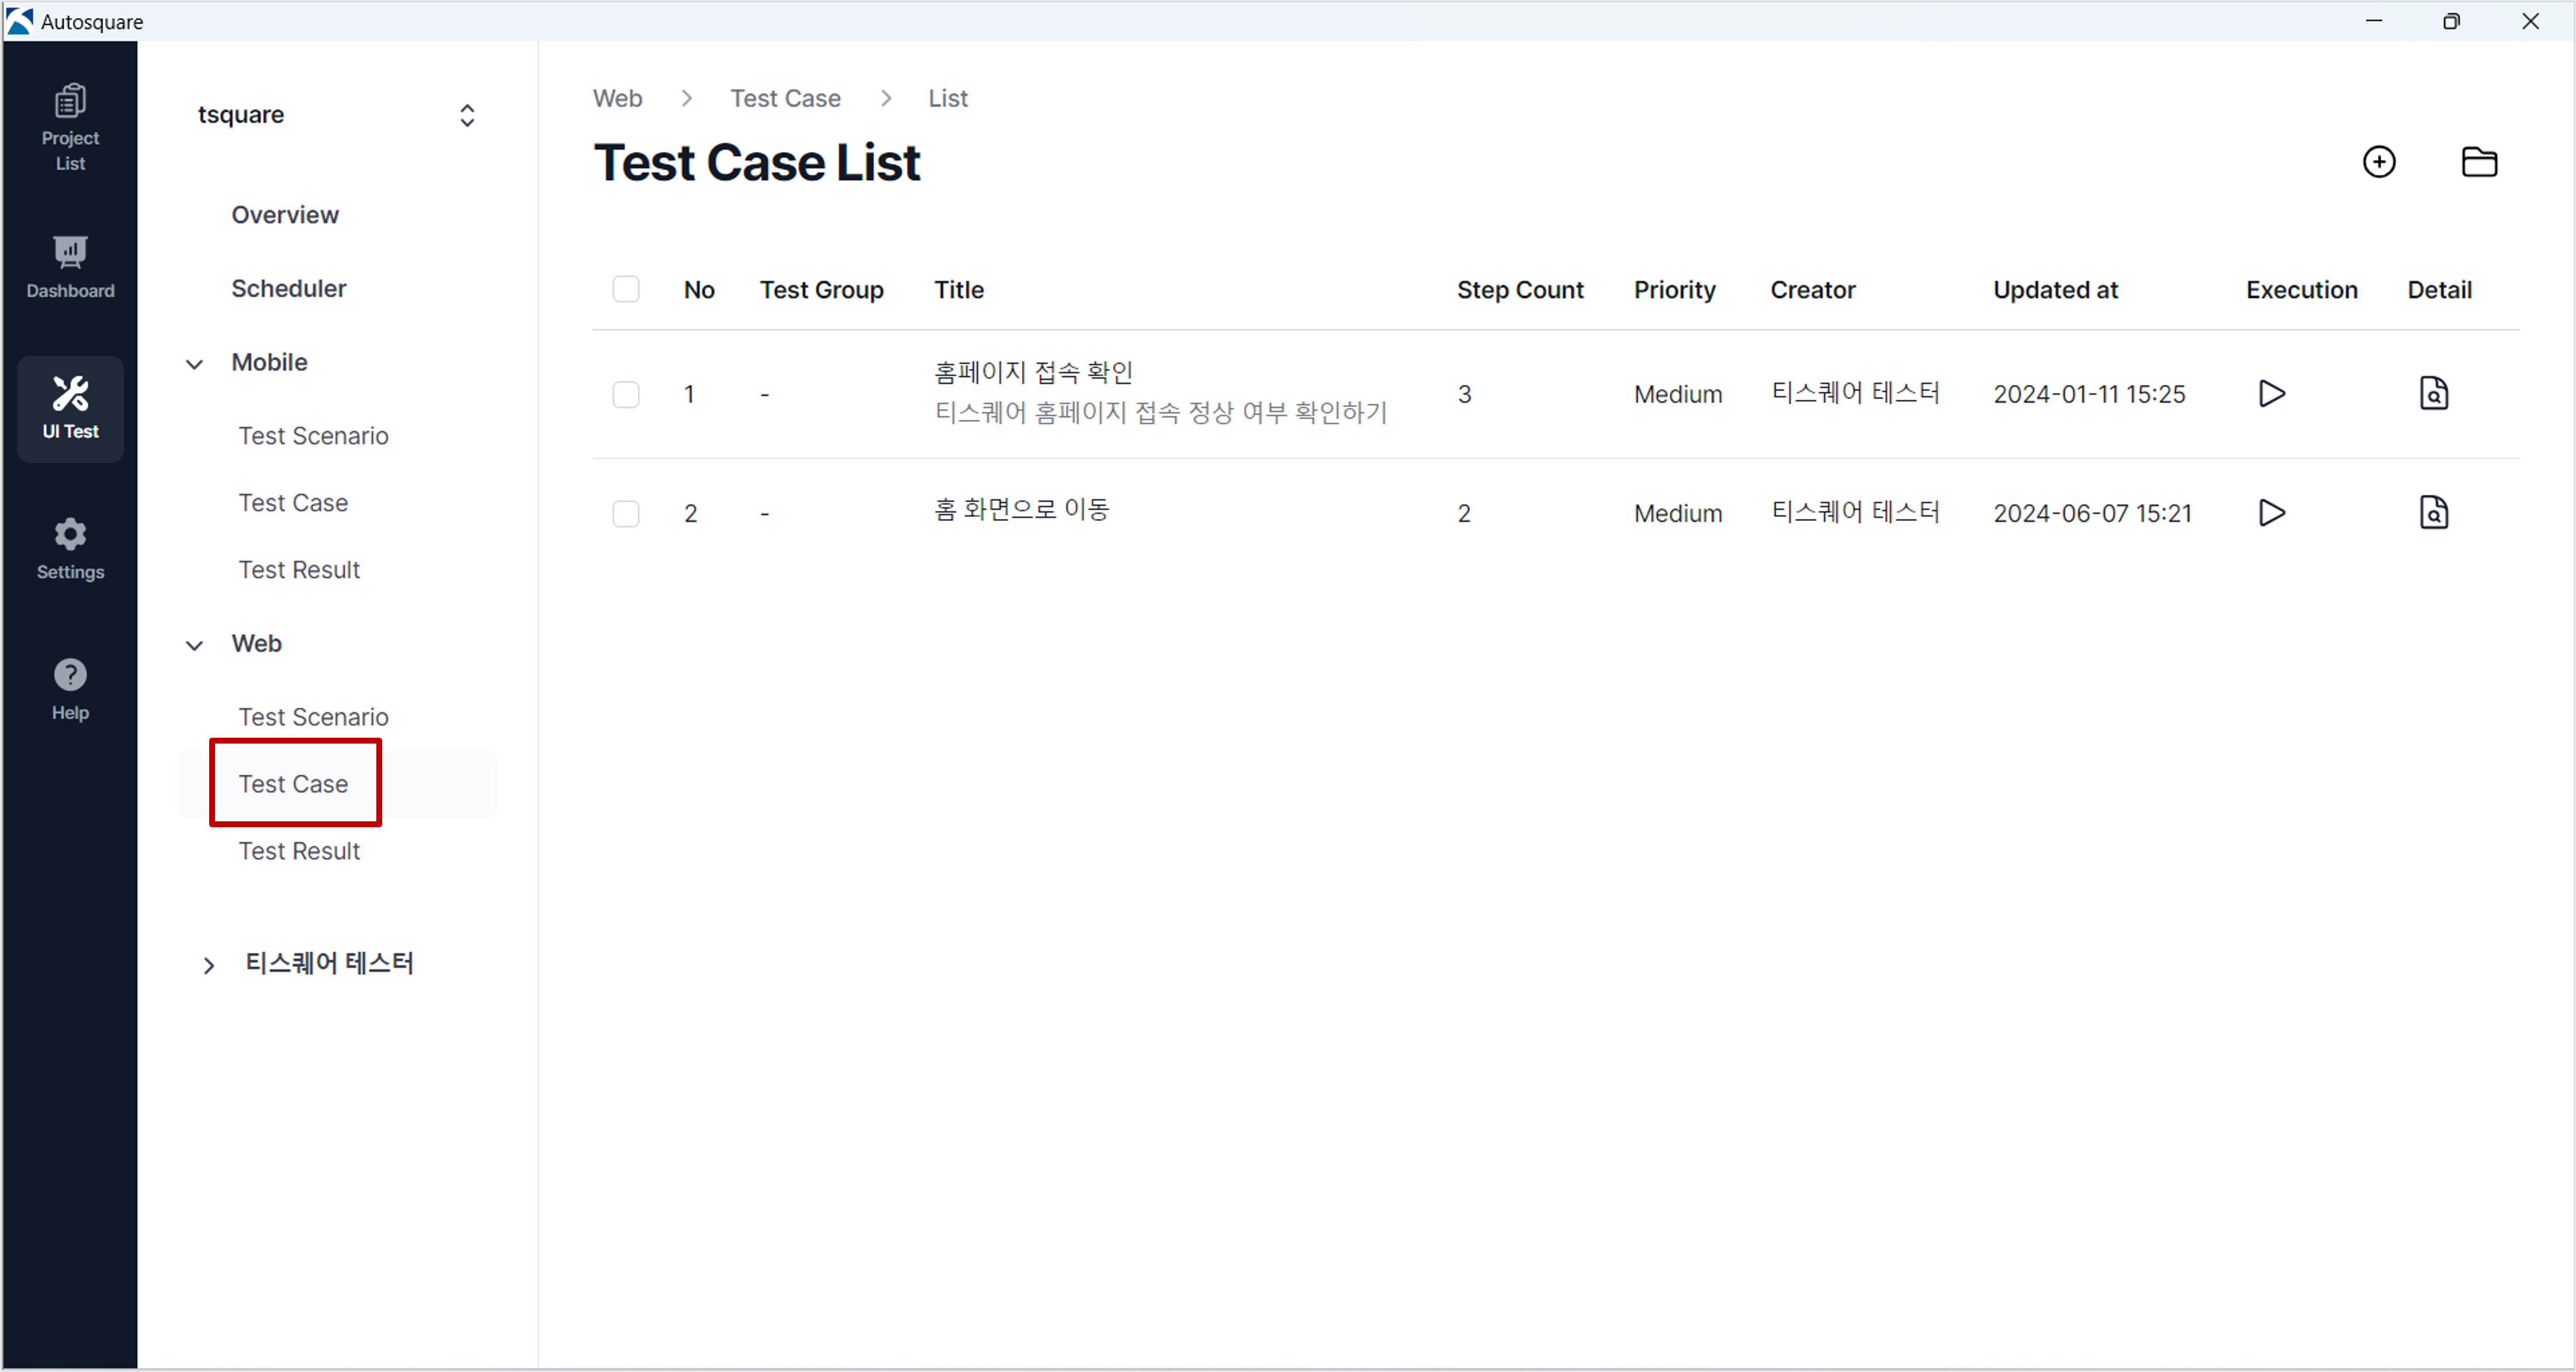
Task: Click the Test Case breadcrumb link
Action: click(785, 98)
